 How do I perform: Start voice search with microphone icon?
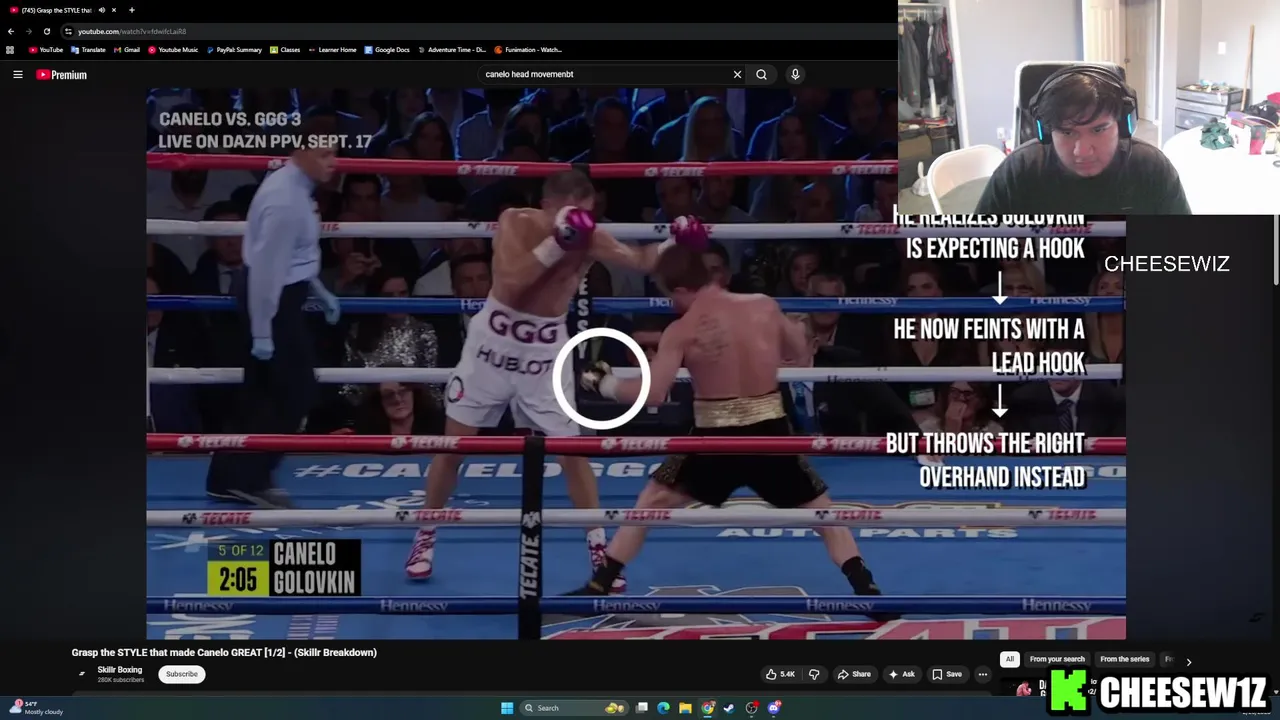pyautogui.click(x=795, y=74)
